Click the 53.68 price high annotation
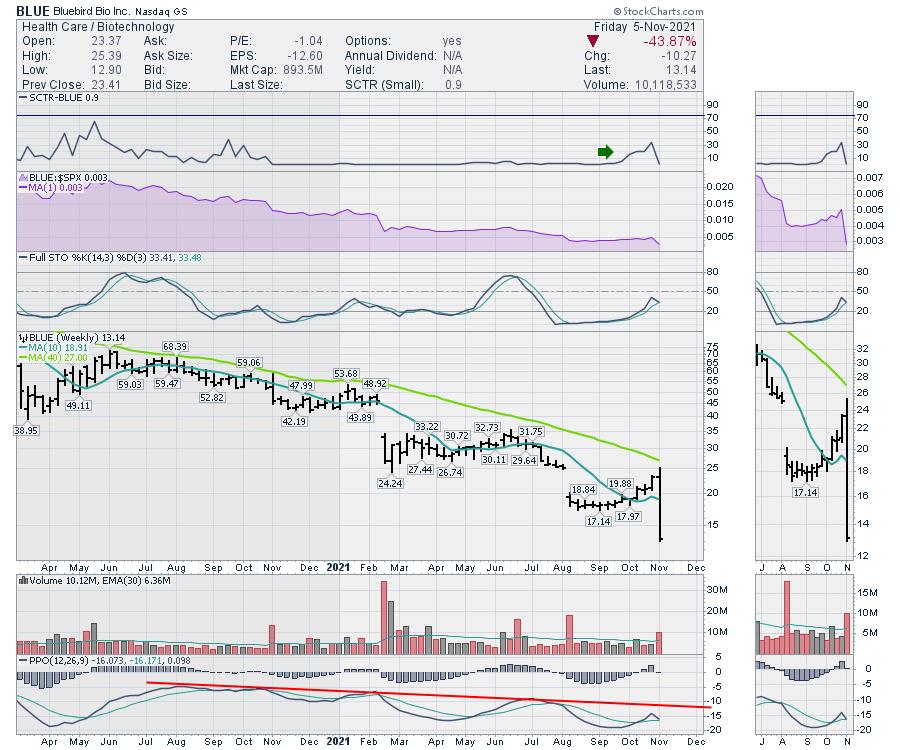Screen dimensions: 900x750 click(x=346, y=374)
